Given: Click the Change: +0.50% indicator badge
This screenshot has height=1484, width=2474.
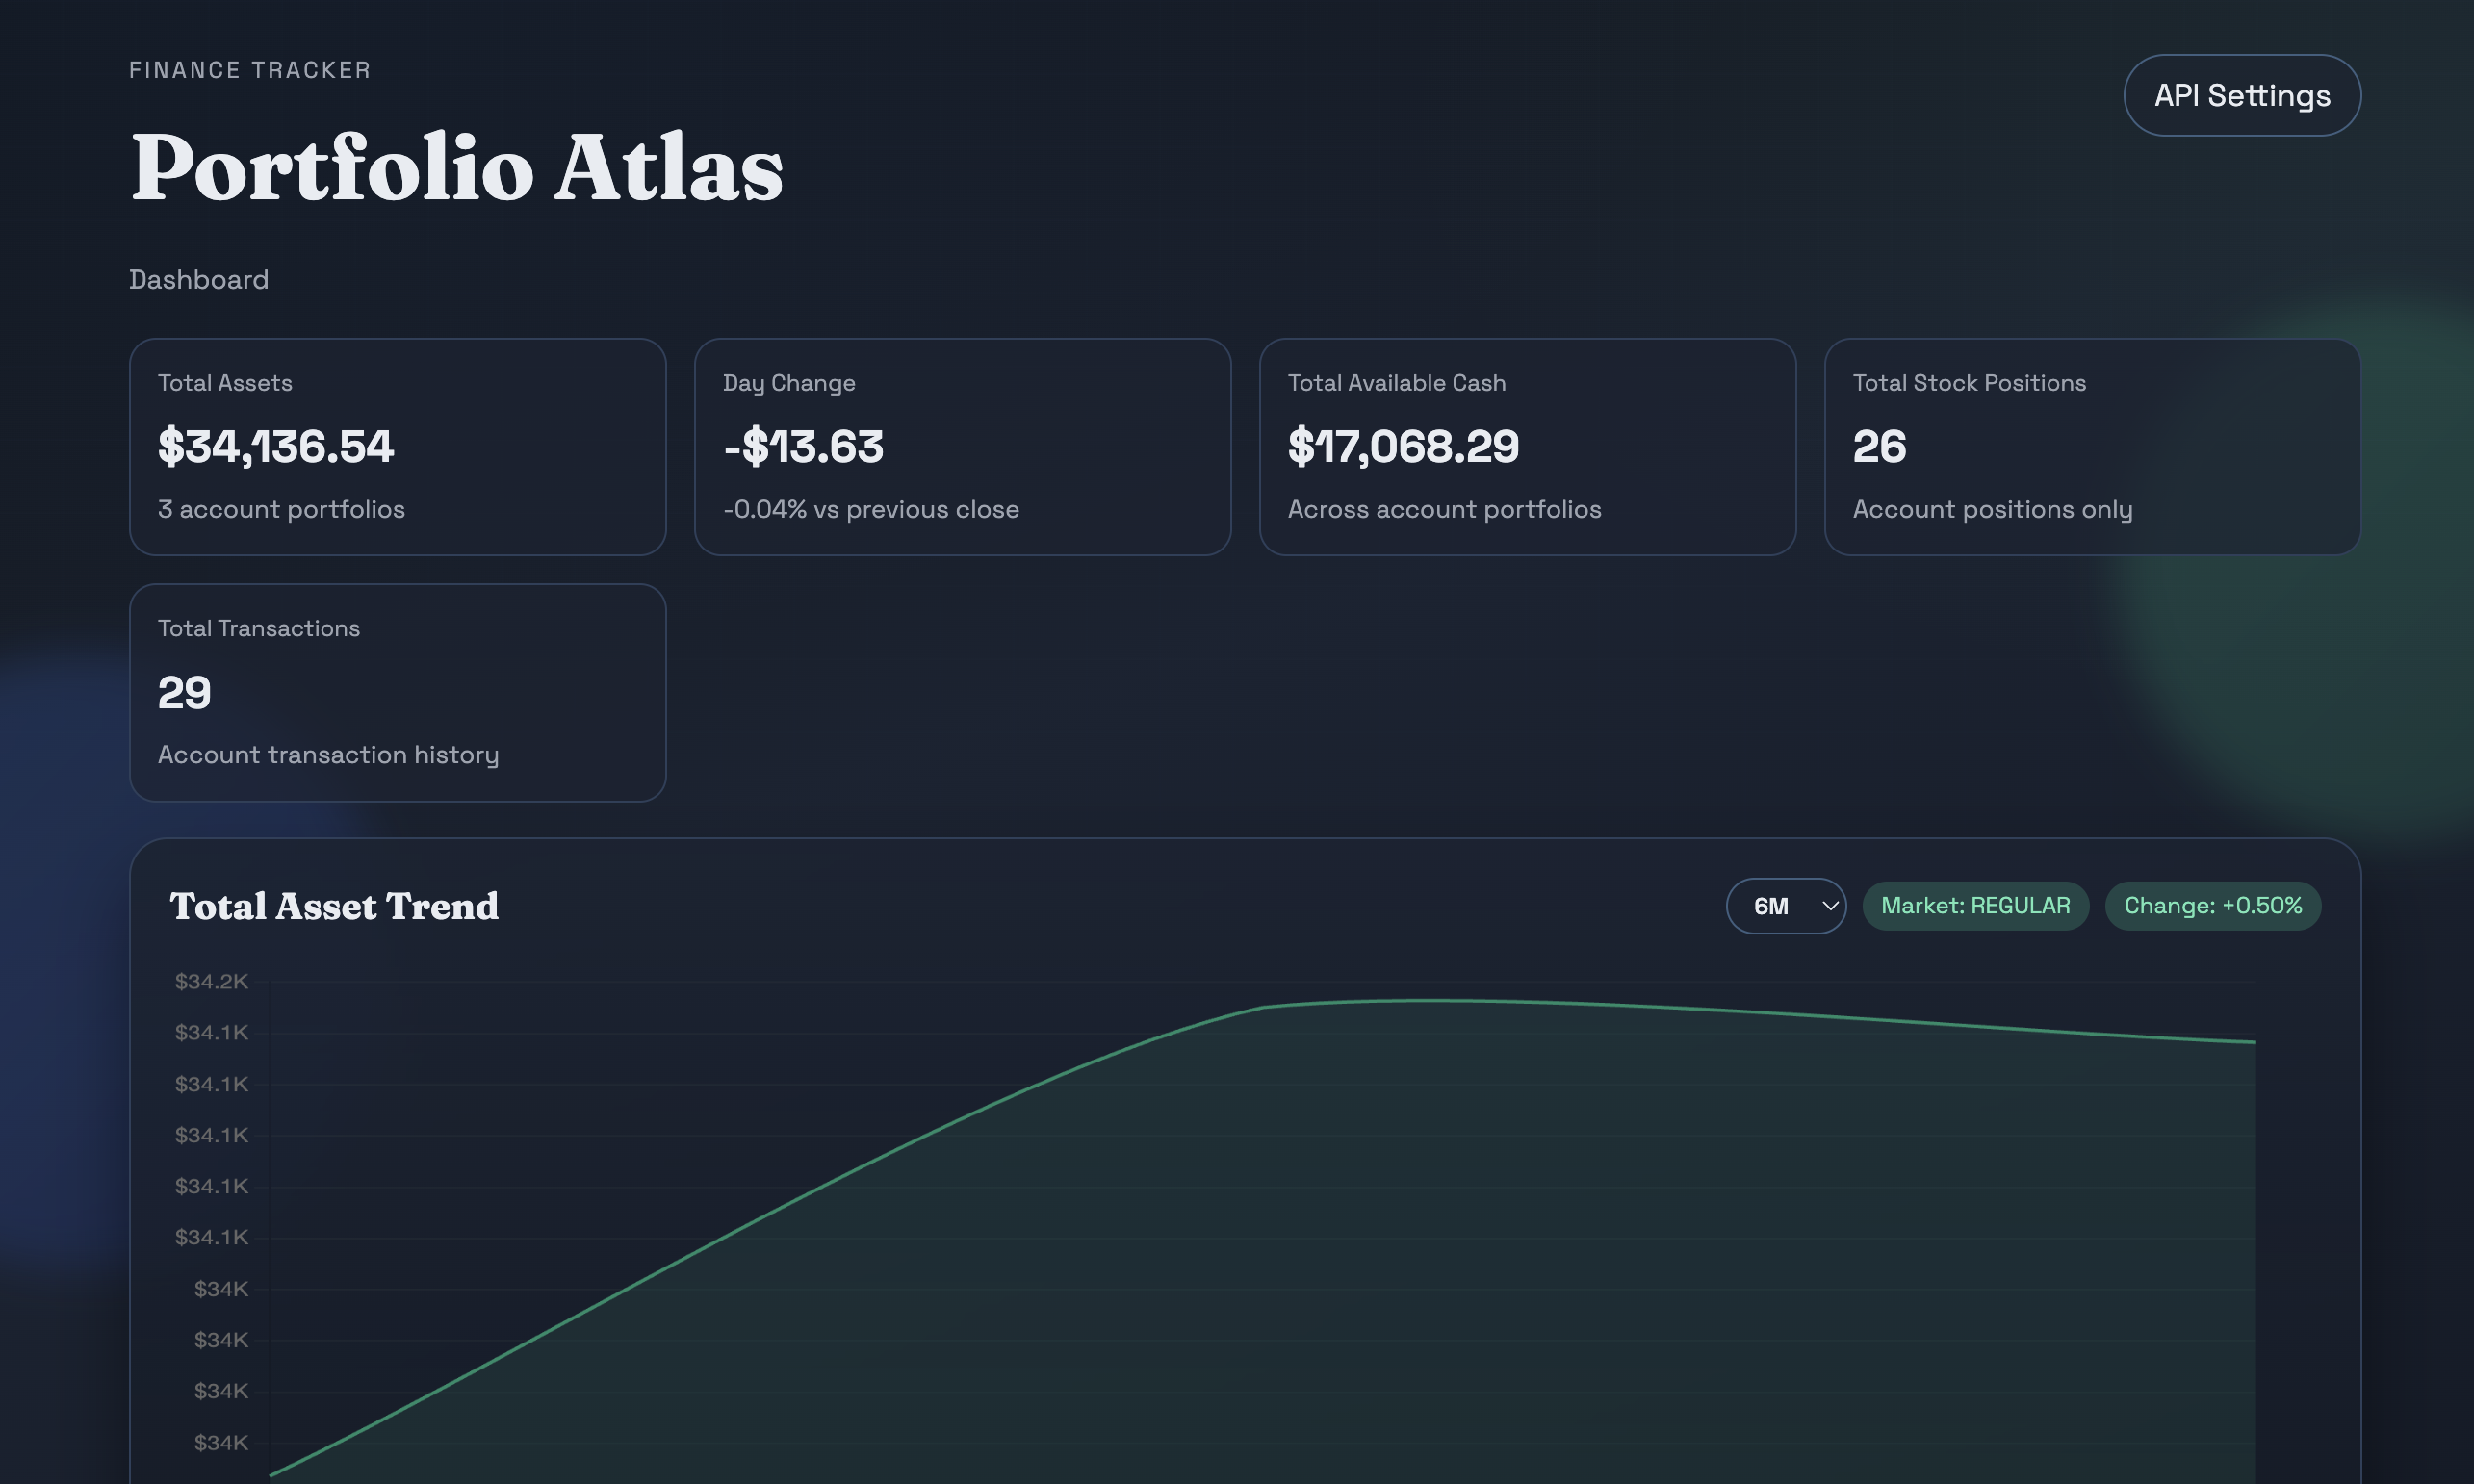Looking at the screenshot, I should [x=2212, y=905].
